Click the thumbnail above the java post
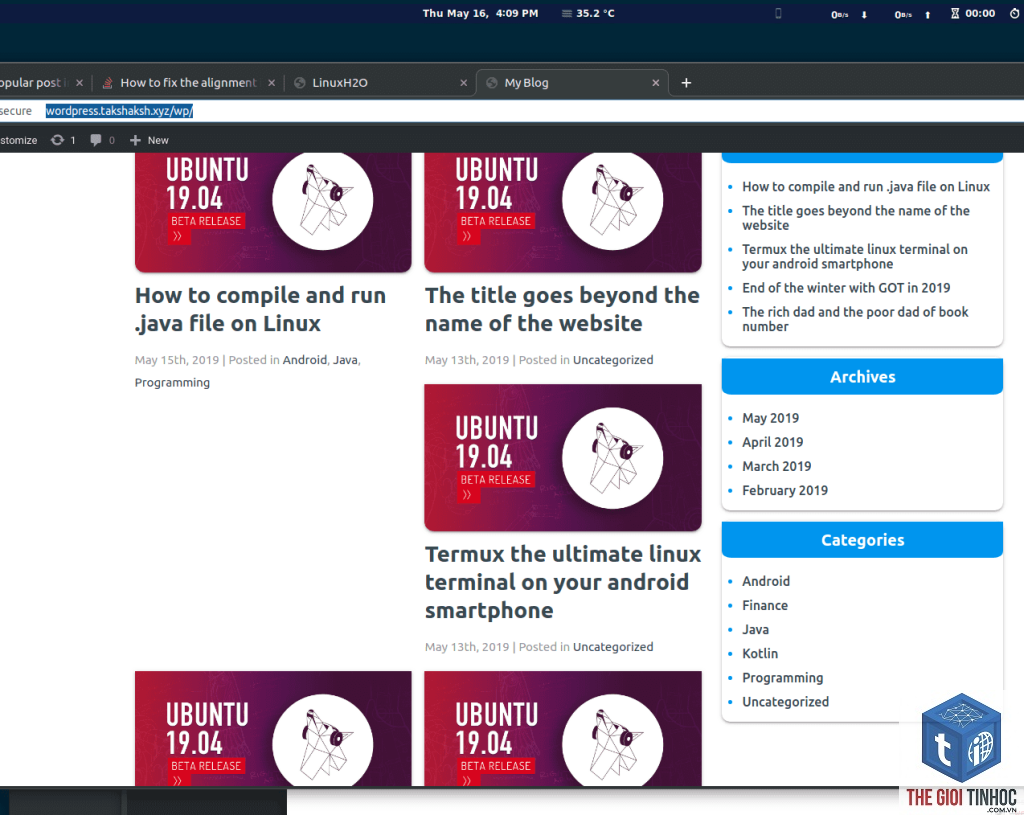This screenshot has height=815, width=1024. pos(273,212)
